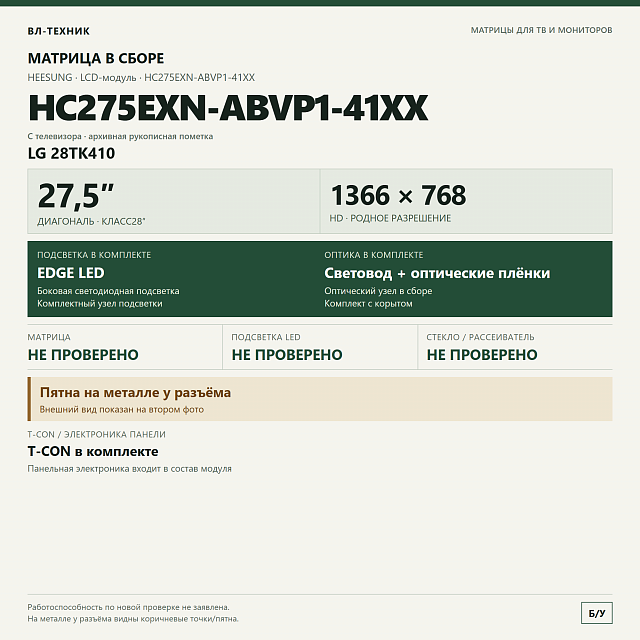Click 'Комплект с корытом' line
The height and width of the screenshot is (640, 640).
click(369, 304)
